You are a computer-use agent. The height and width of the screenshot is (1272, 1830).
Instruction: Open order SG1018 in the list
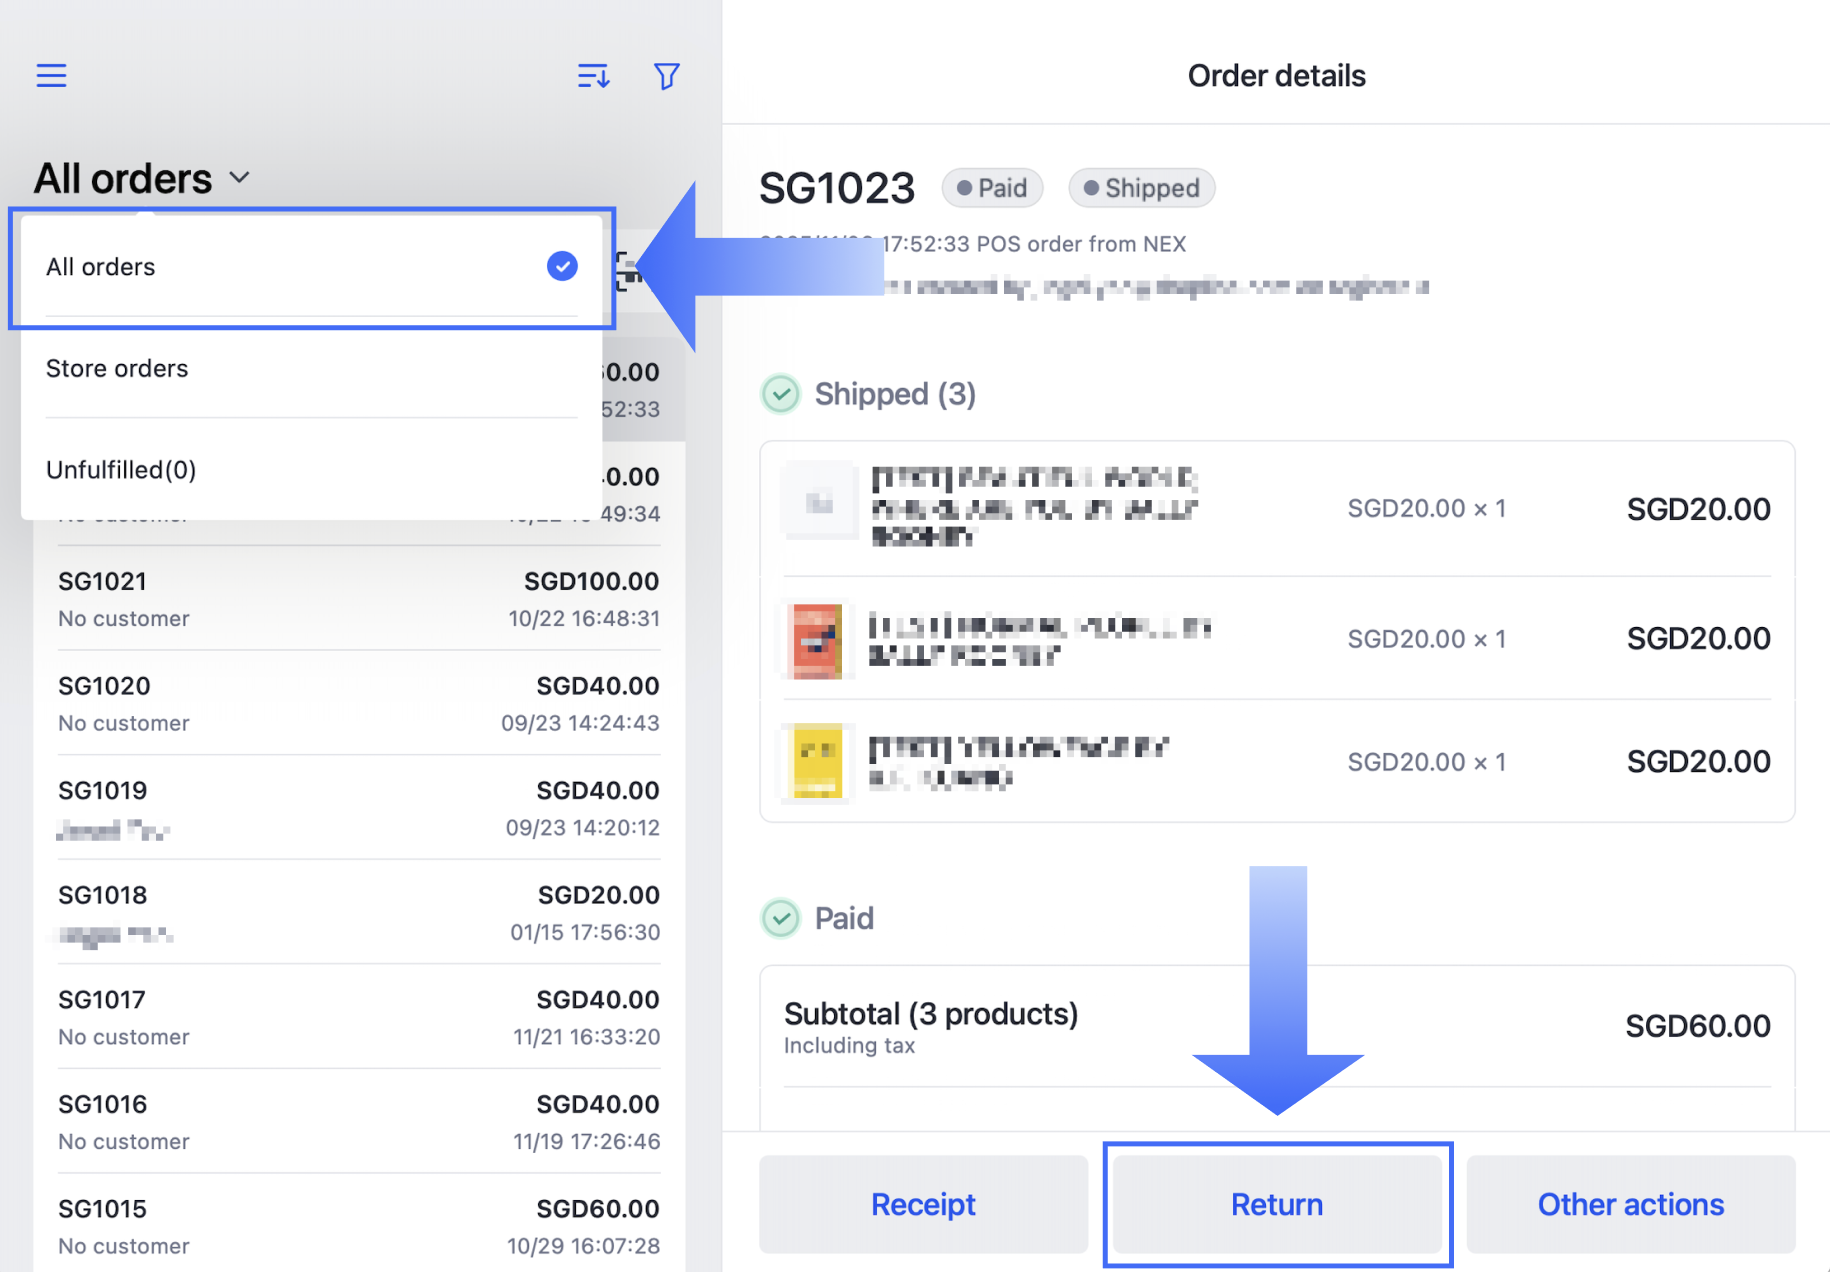click(359, 912)
